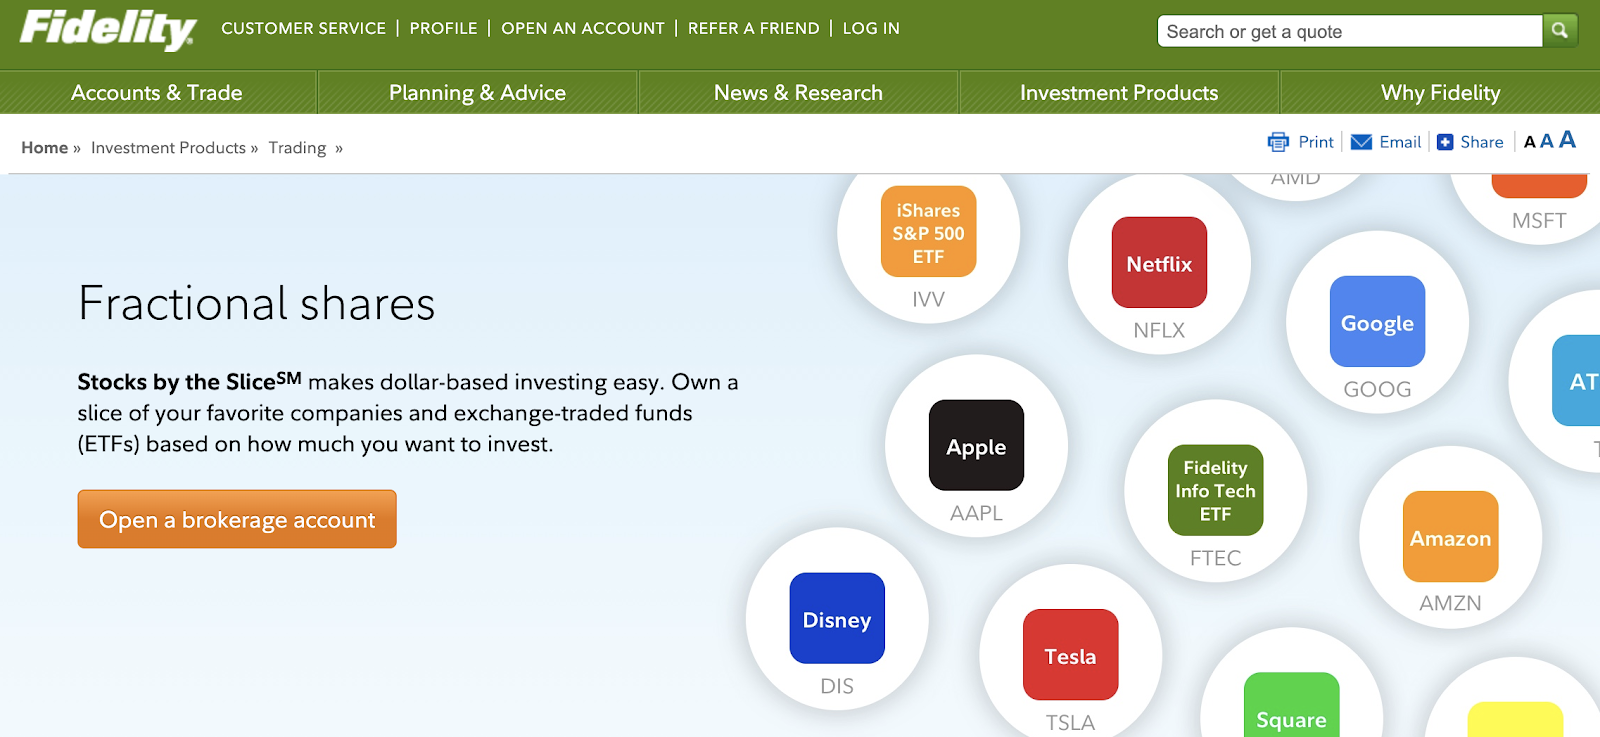Open the Planning & Advice menu
1600x737 pixels.
(477, 93)
